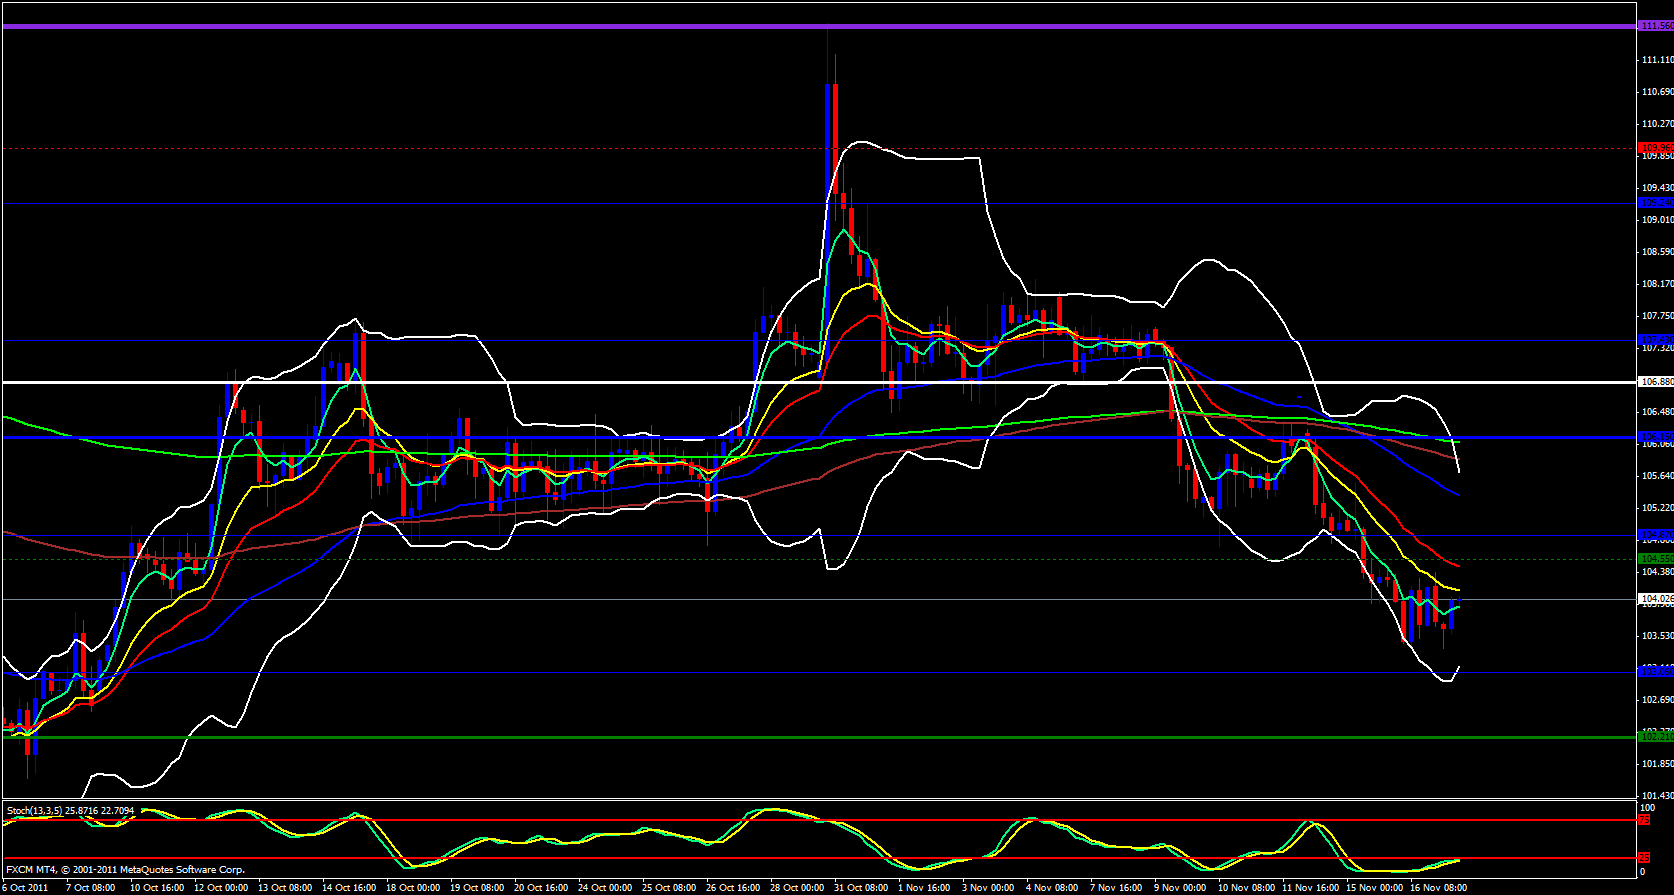Screen dimensions: 1674x895
Task: Select the blue 107.430 price label
Action: click(x=1655, y=340)
